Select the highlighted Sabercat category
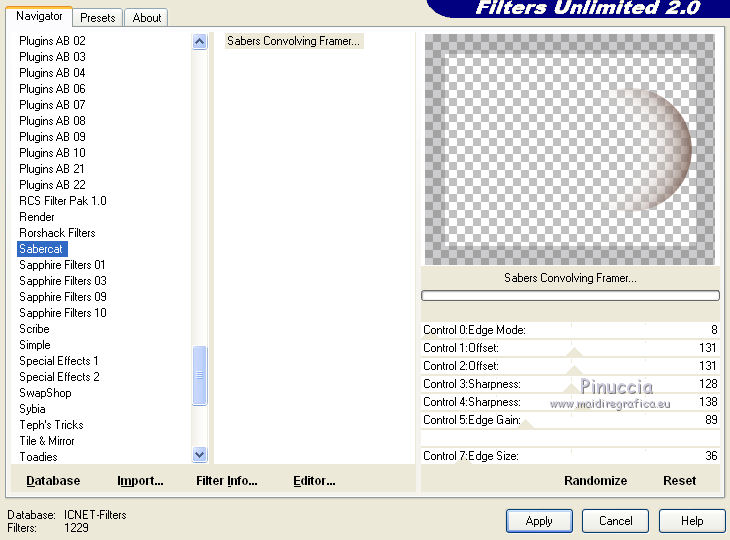This screenshot has height=540, width=730. pos(42,249)
